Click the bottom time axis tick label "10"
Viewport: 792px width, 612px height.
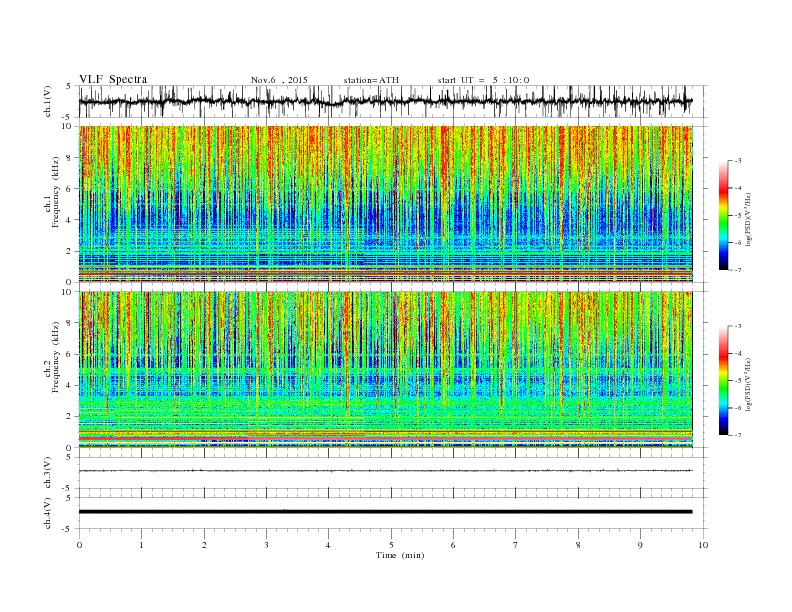point(703,545)
